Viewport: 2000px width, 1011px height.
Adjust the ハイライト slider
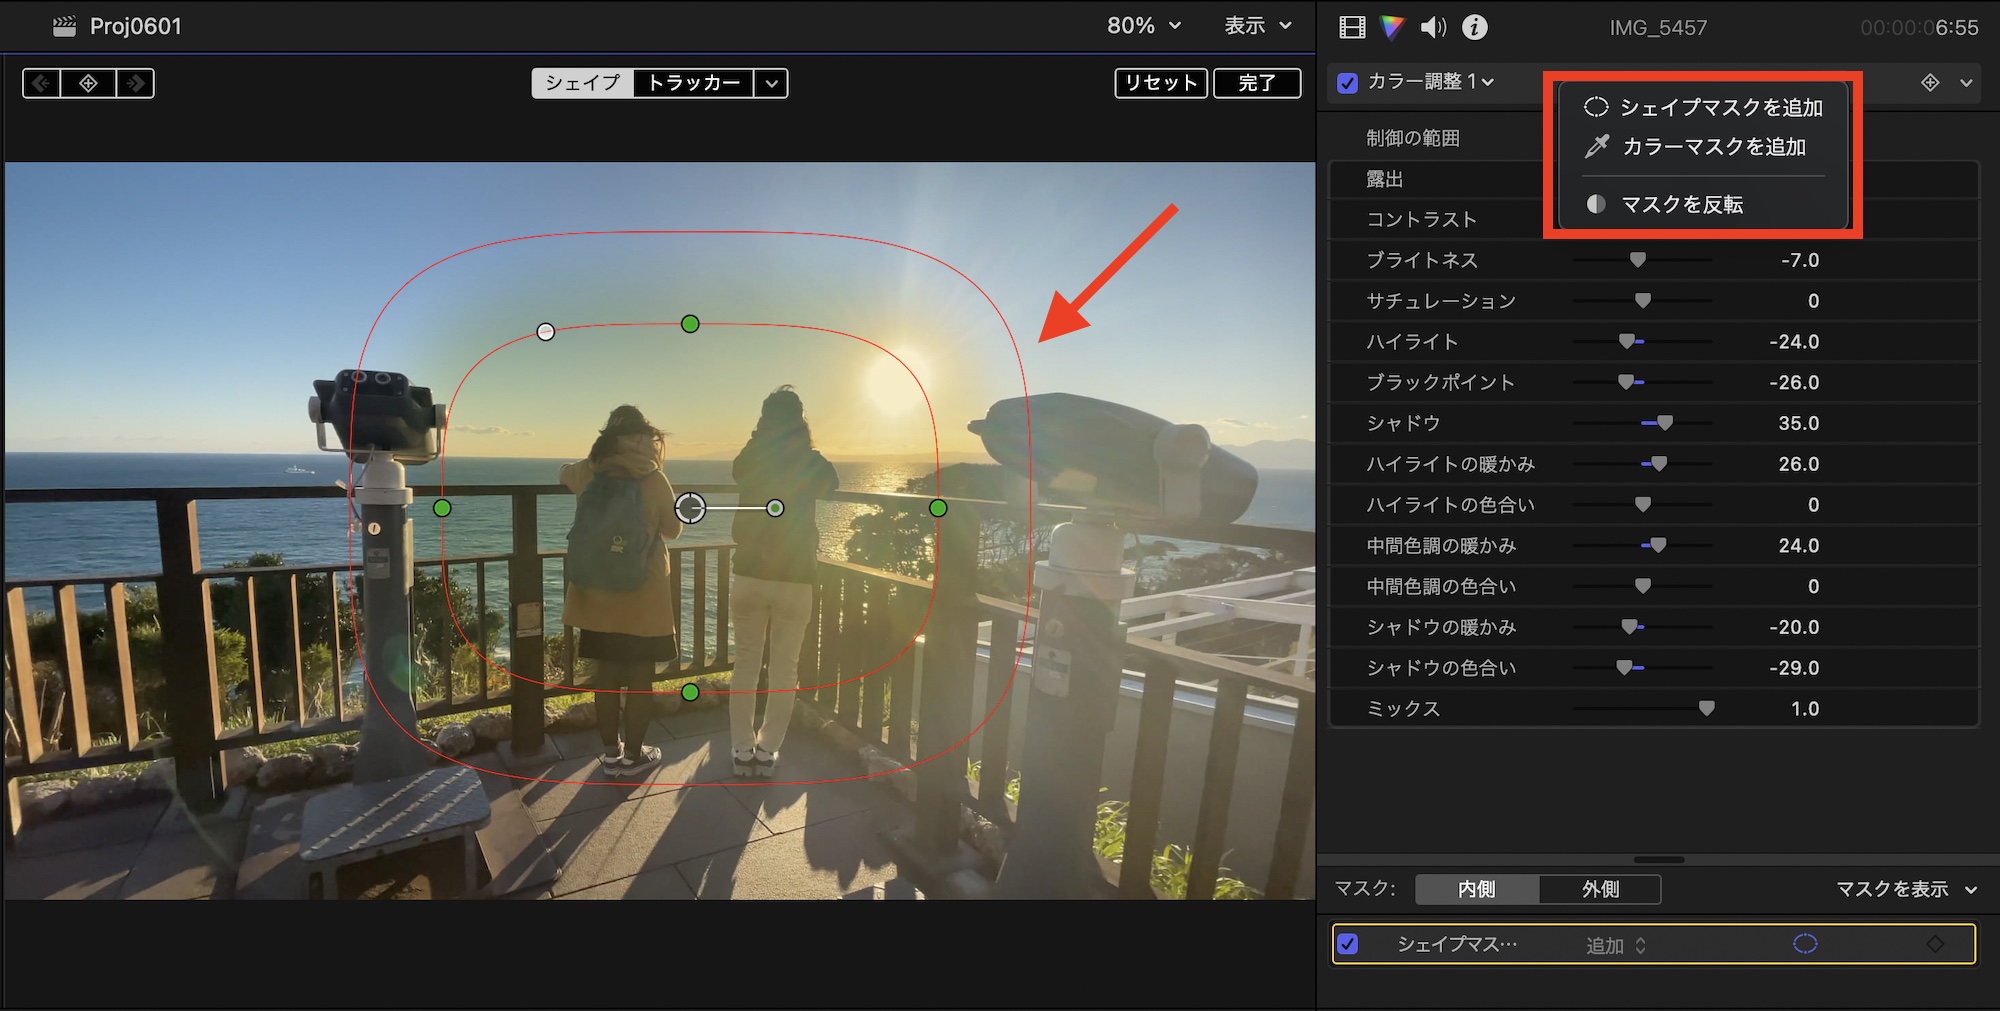pos(1627,342)
